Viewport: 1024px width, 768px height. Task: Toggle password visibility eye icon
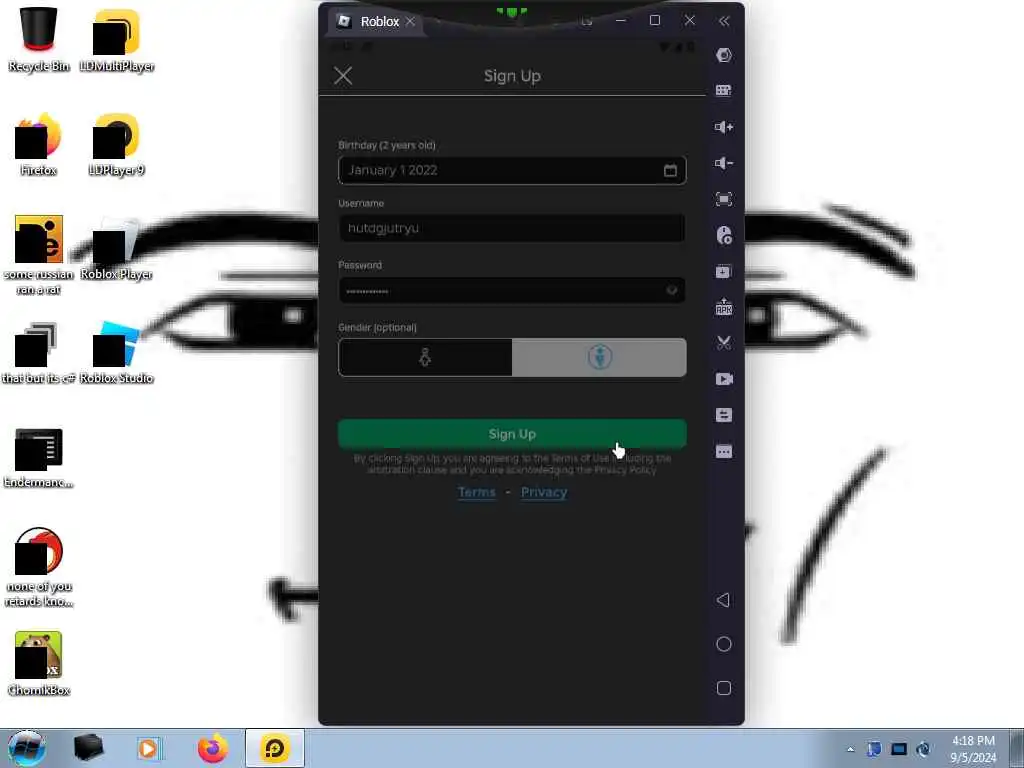671,290
